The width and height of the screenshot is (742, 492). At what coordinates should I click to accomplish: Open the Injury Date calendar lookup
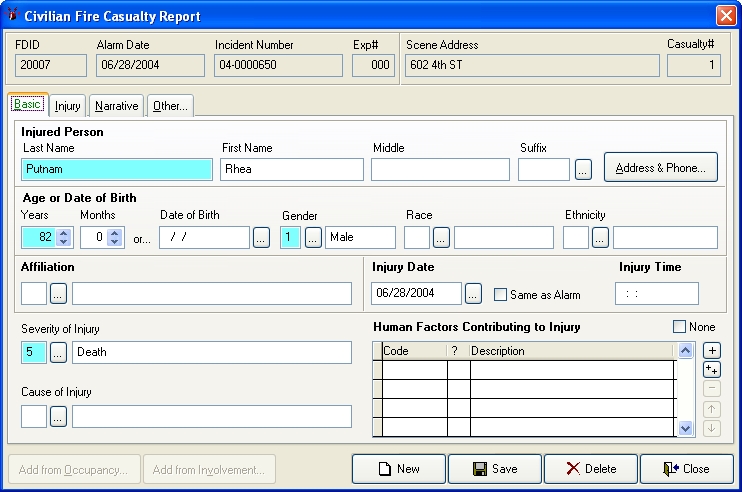(473, 294)
